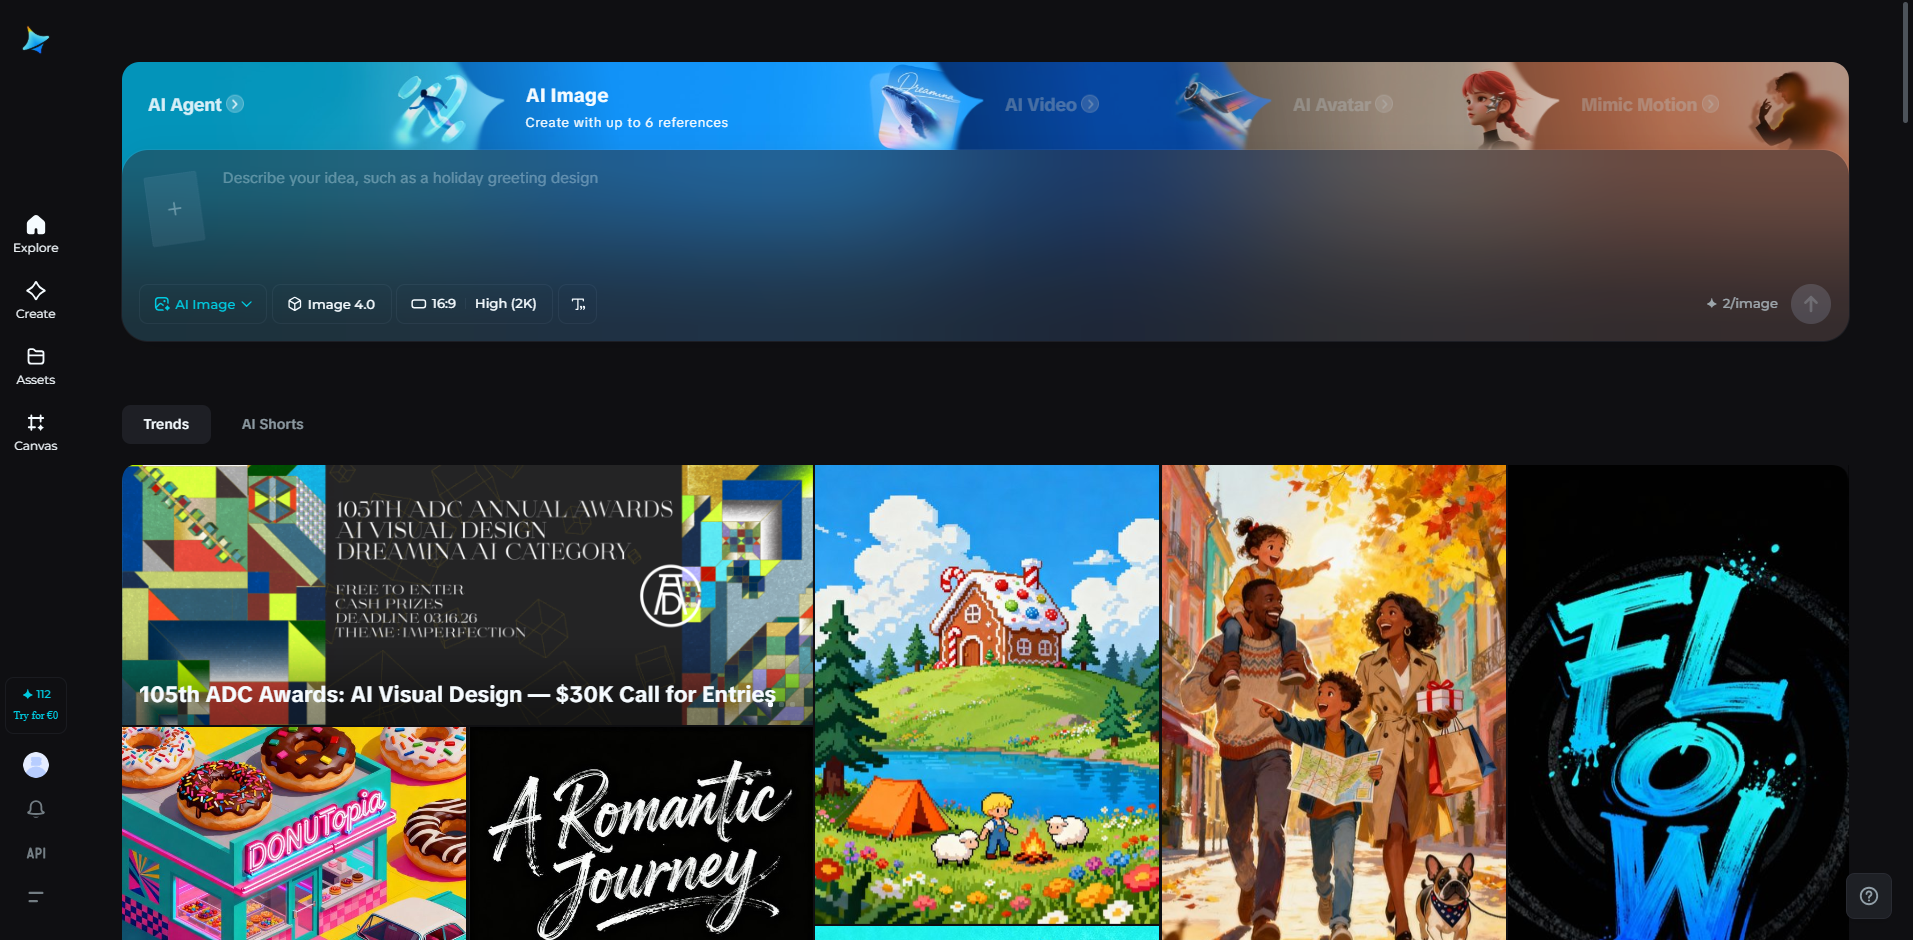Open the Image 4.0 model selector
This screenshot has height=940, width=1913.
click(331, 304)
